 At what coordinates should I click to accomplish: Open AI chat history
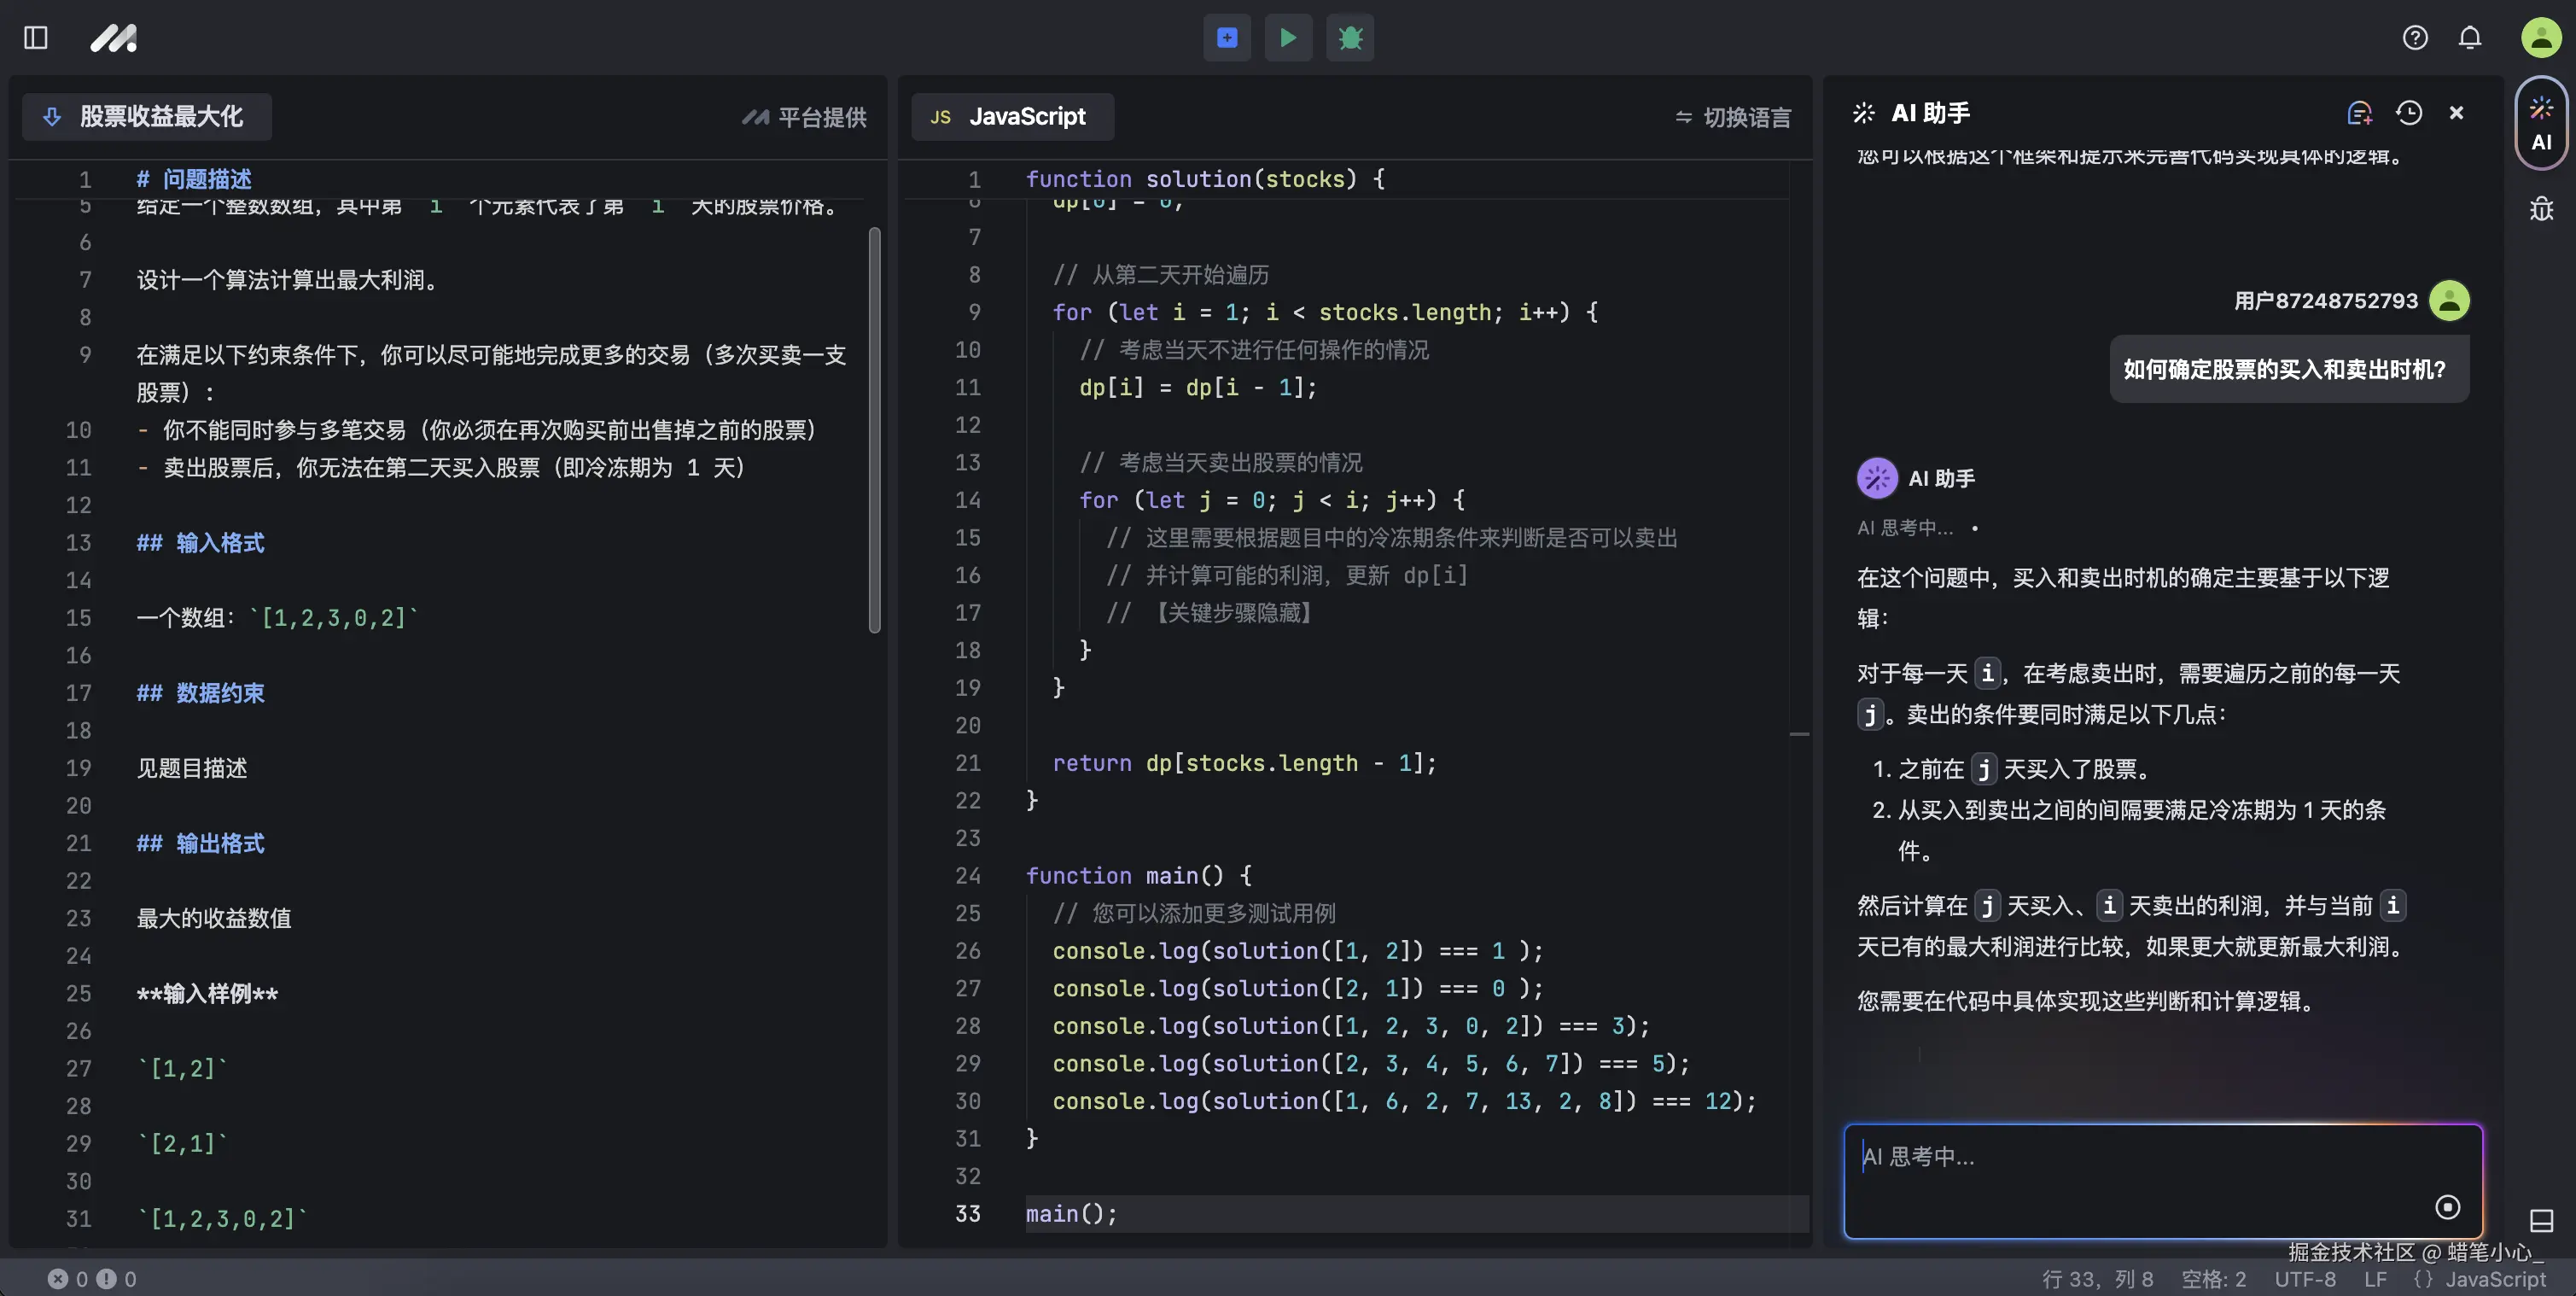pyautogui.click(x=2408, y=112)
